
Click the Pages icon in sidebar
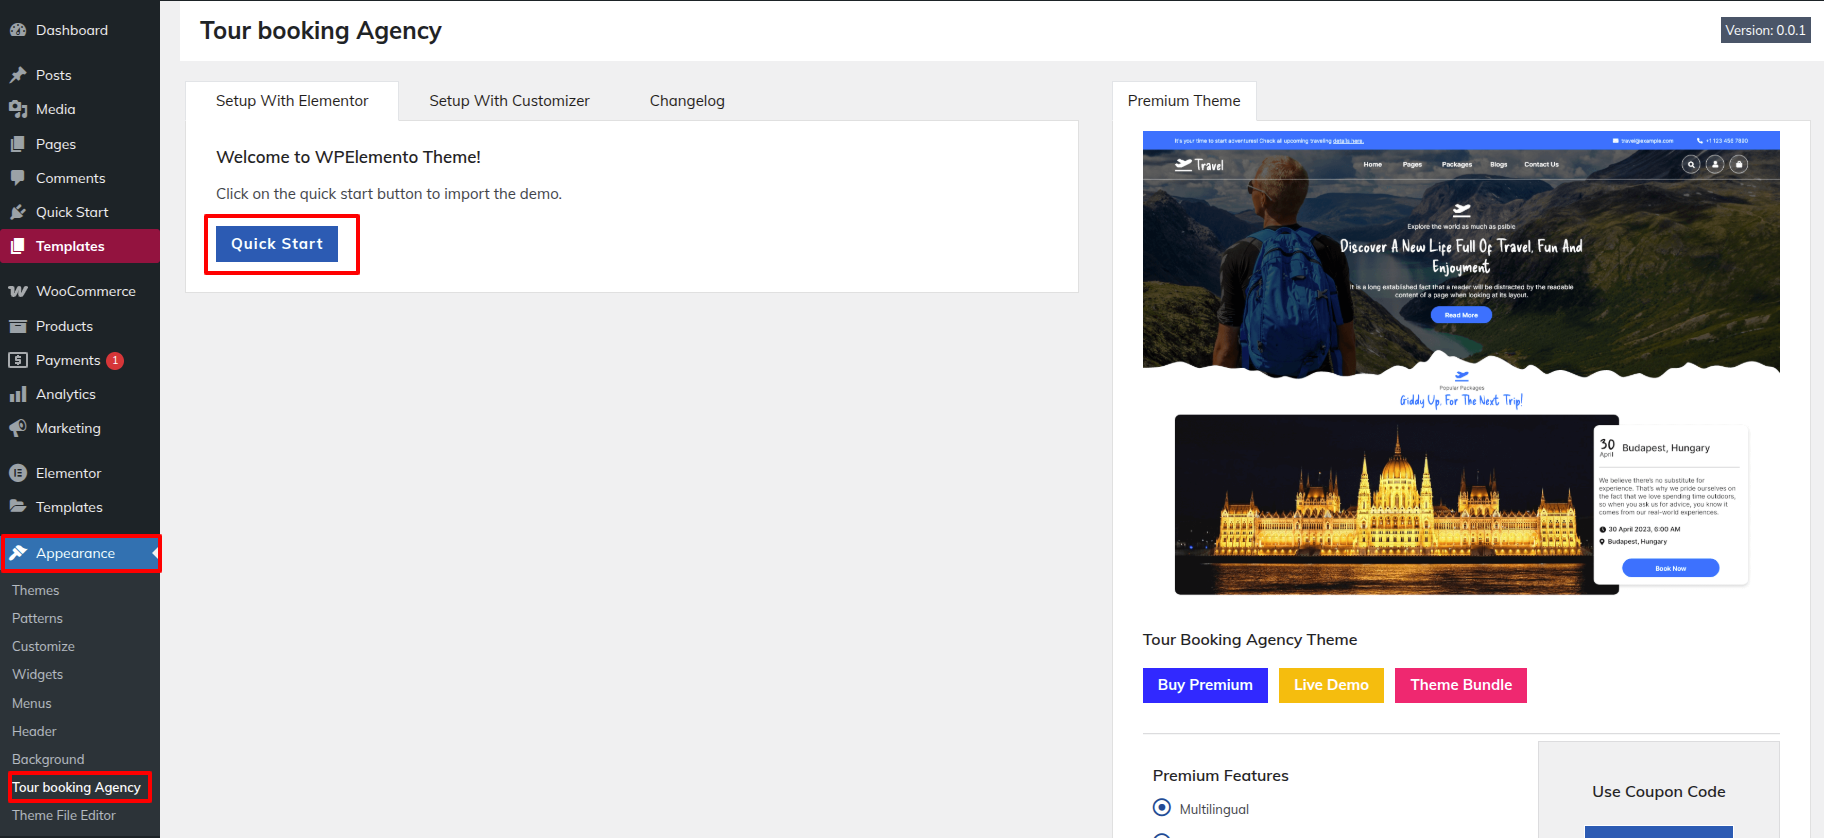click(18, 144)
